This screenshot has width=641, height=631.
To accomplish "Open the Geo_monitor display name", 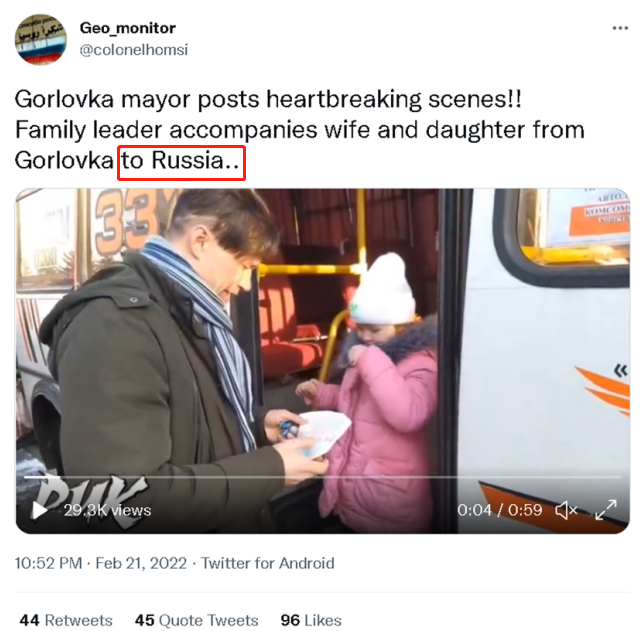I will [128, 28].
